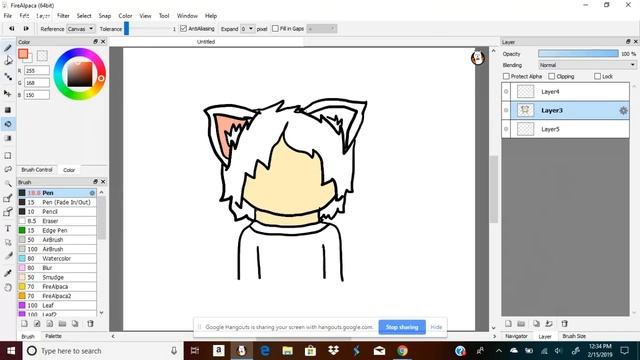
Task: Choose the Gradient tool in left toolbar
Action: pyautogui.click(x=8, y=138)
